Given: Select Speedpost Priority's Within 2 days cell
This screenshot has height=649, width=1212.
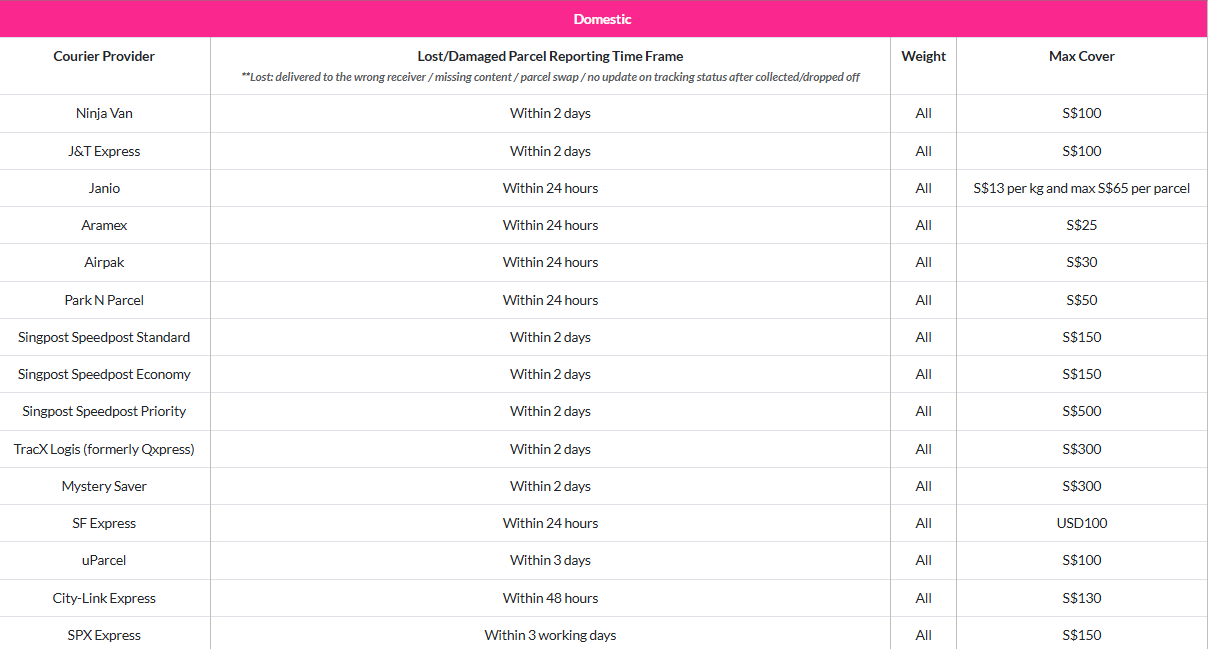Looking at the screenshot, I should pos(550,411).
